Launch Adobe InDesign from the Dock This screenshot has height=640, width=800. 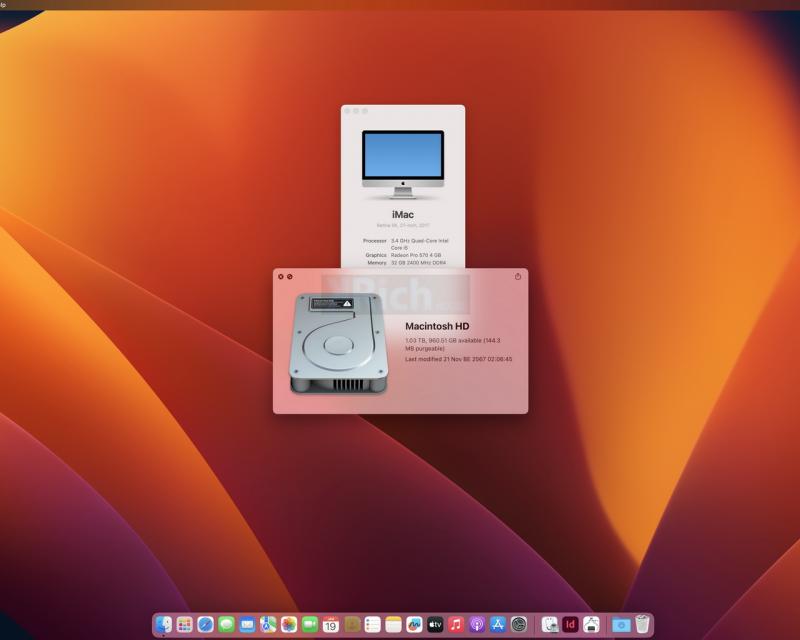click(570, 624)
